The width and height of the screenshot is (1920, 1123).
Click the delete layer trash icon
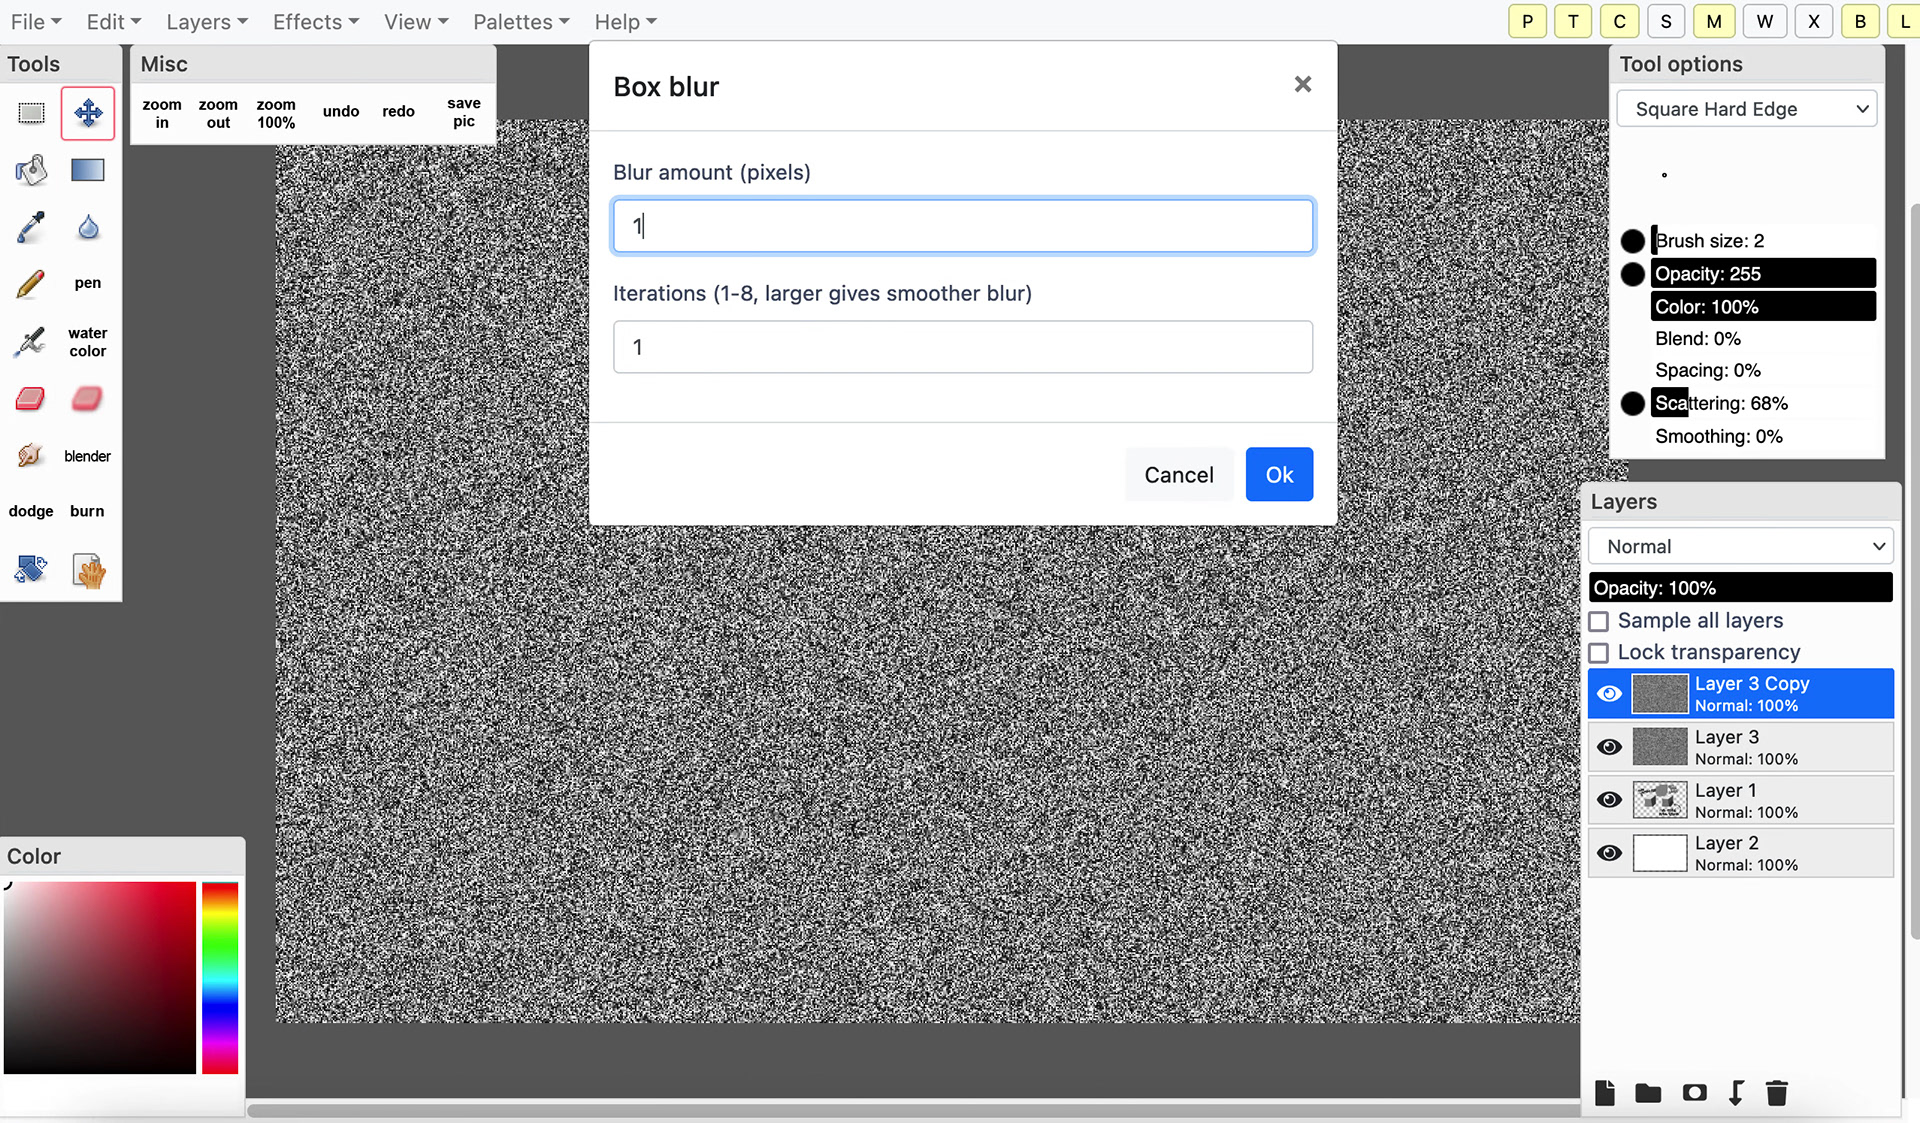(x=1776, y=1092)
